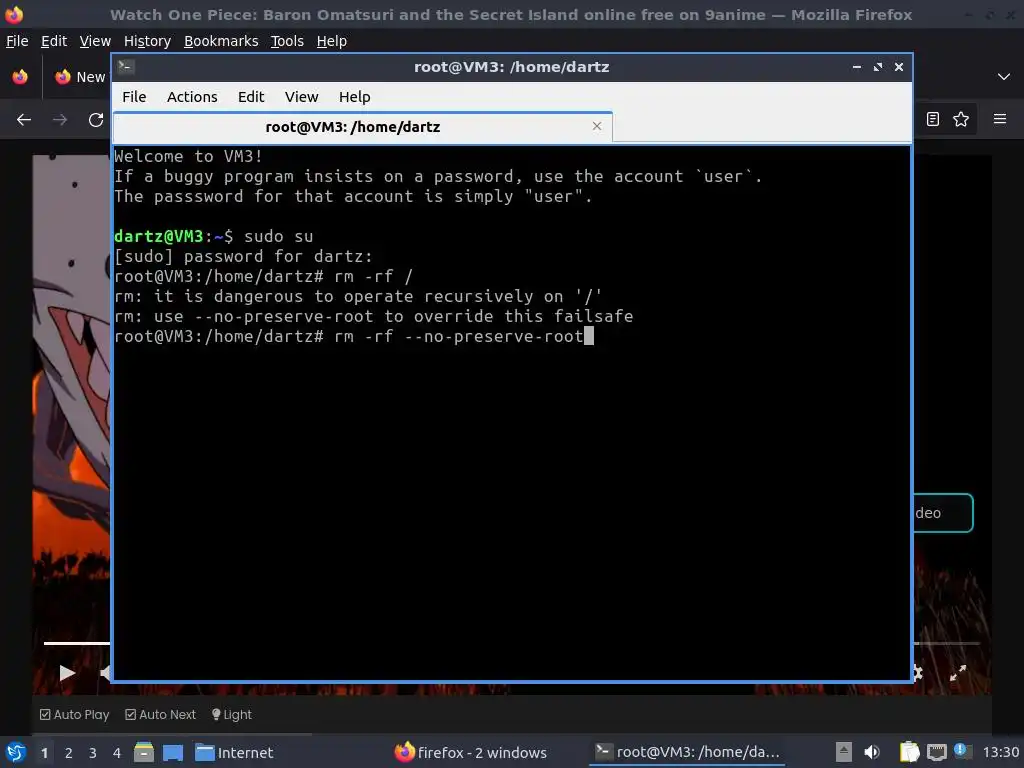Switch to workspace 4
Screen dimensions: 1024x768
click(117, 753)
